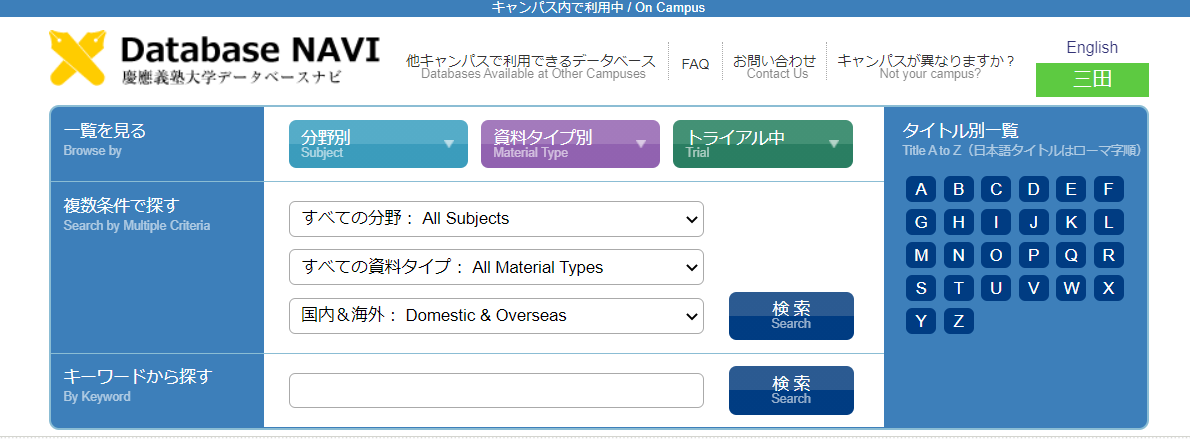Select letter I in title list
Screen dimensions: 1190x439
pyautogui.click(x=996, y=223)
